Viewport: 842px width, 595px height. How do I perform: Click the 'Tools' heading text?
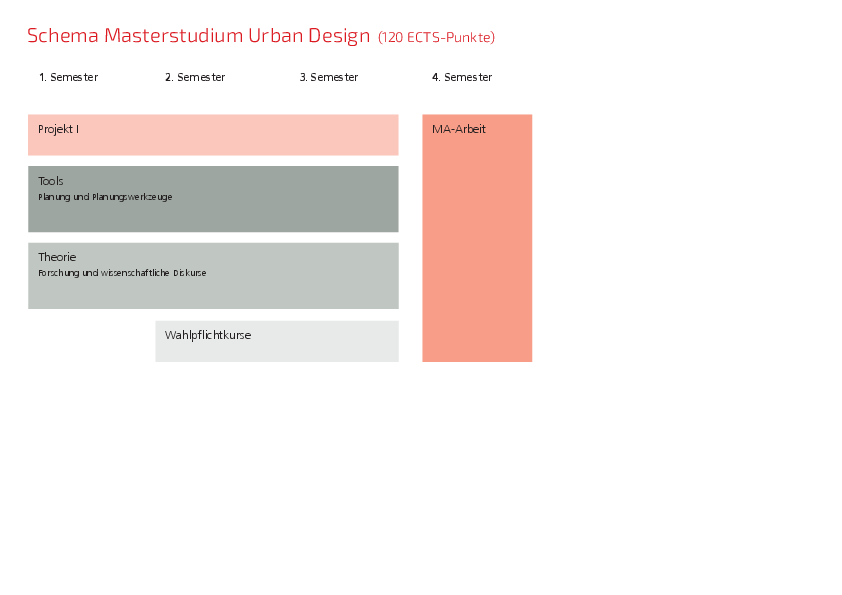point(51,181)
